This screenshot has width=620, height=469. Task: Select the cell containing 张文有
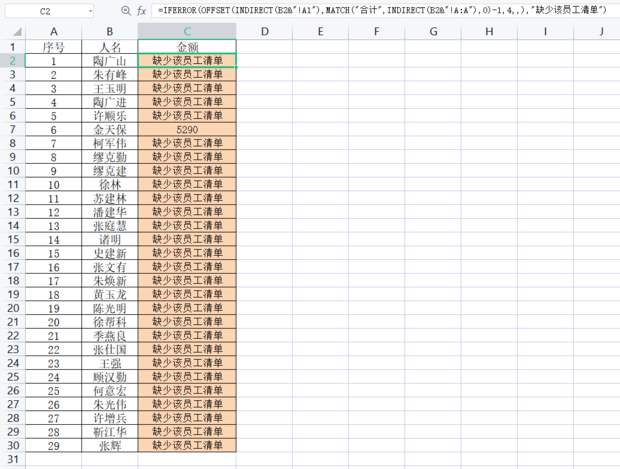point(110,267)
